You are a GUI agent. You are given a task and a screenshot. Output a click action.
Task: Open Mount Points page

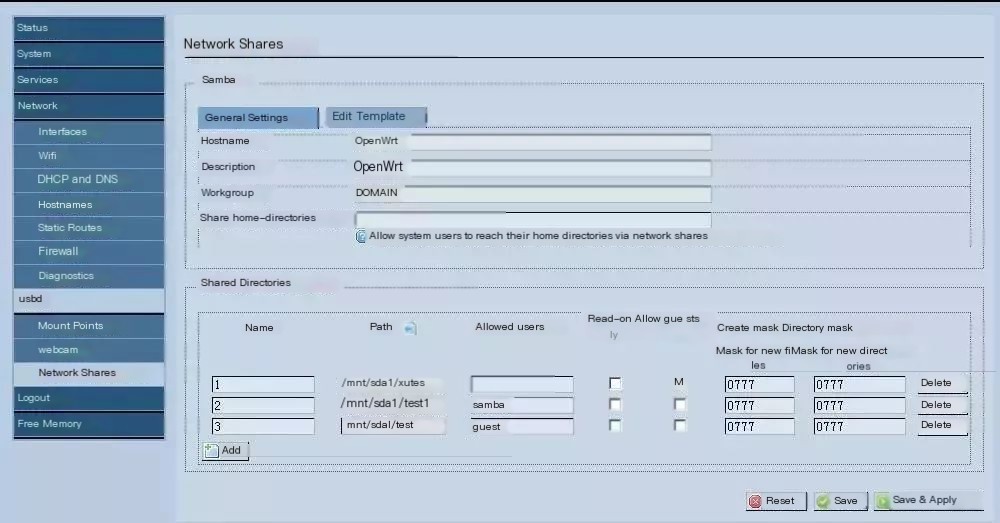89,326
